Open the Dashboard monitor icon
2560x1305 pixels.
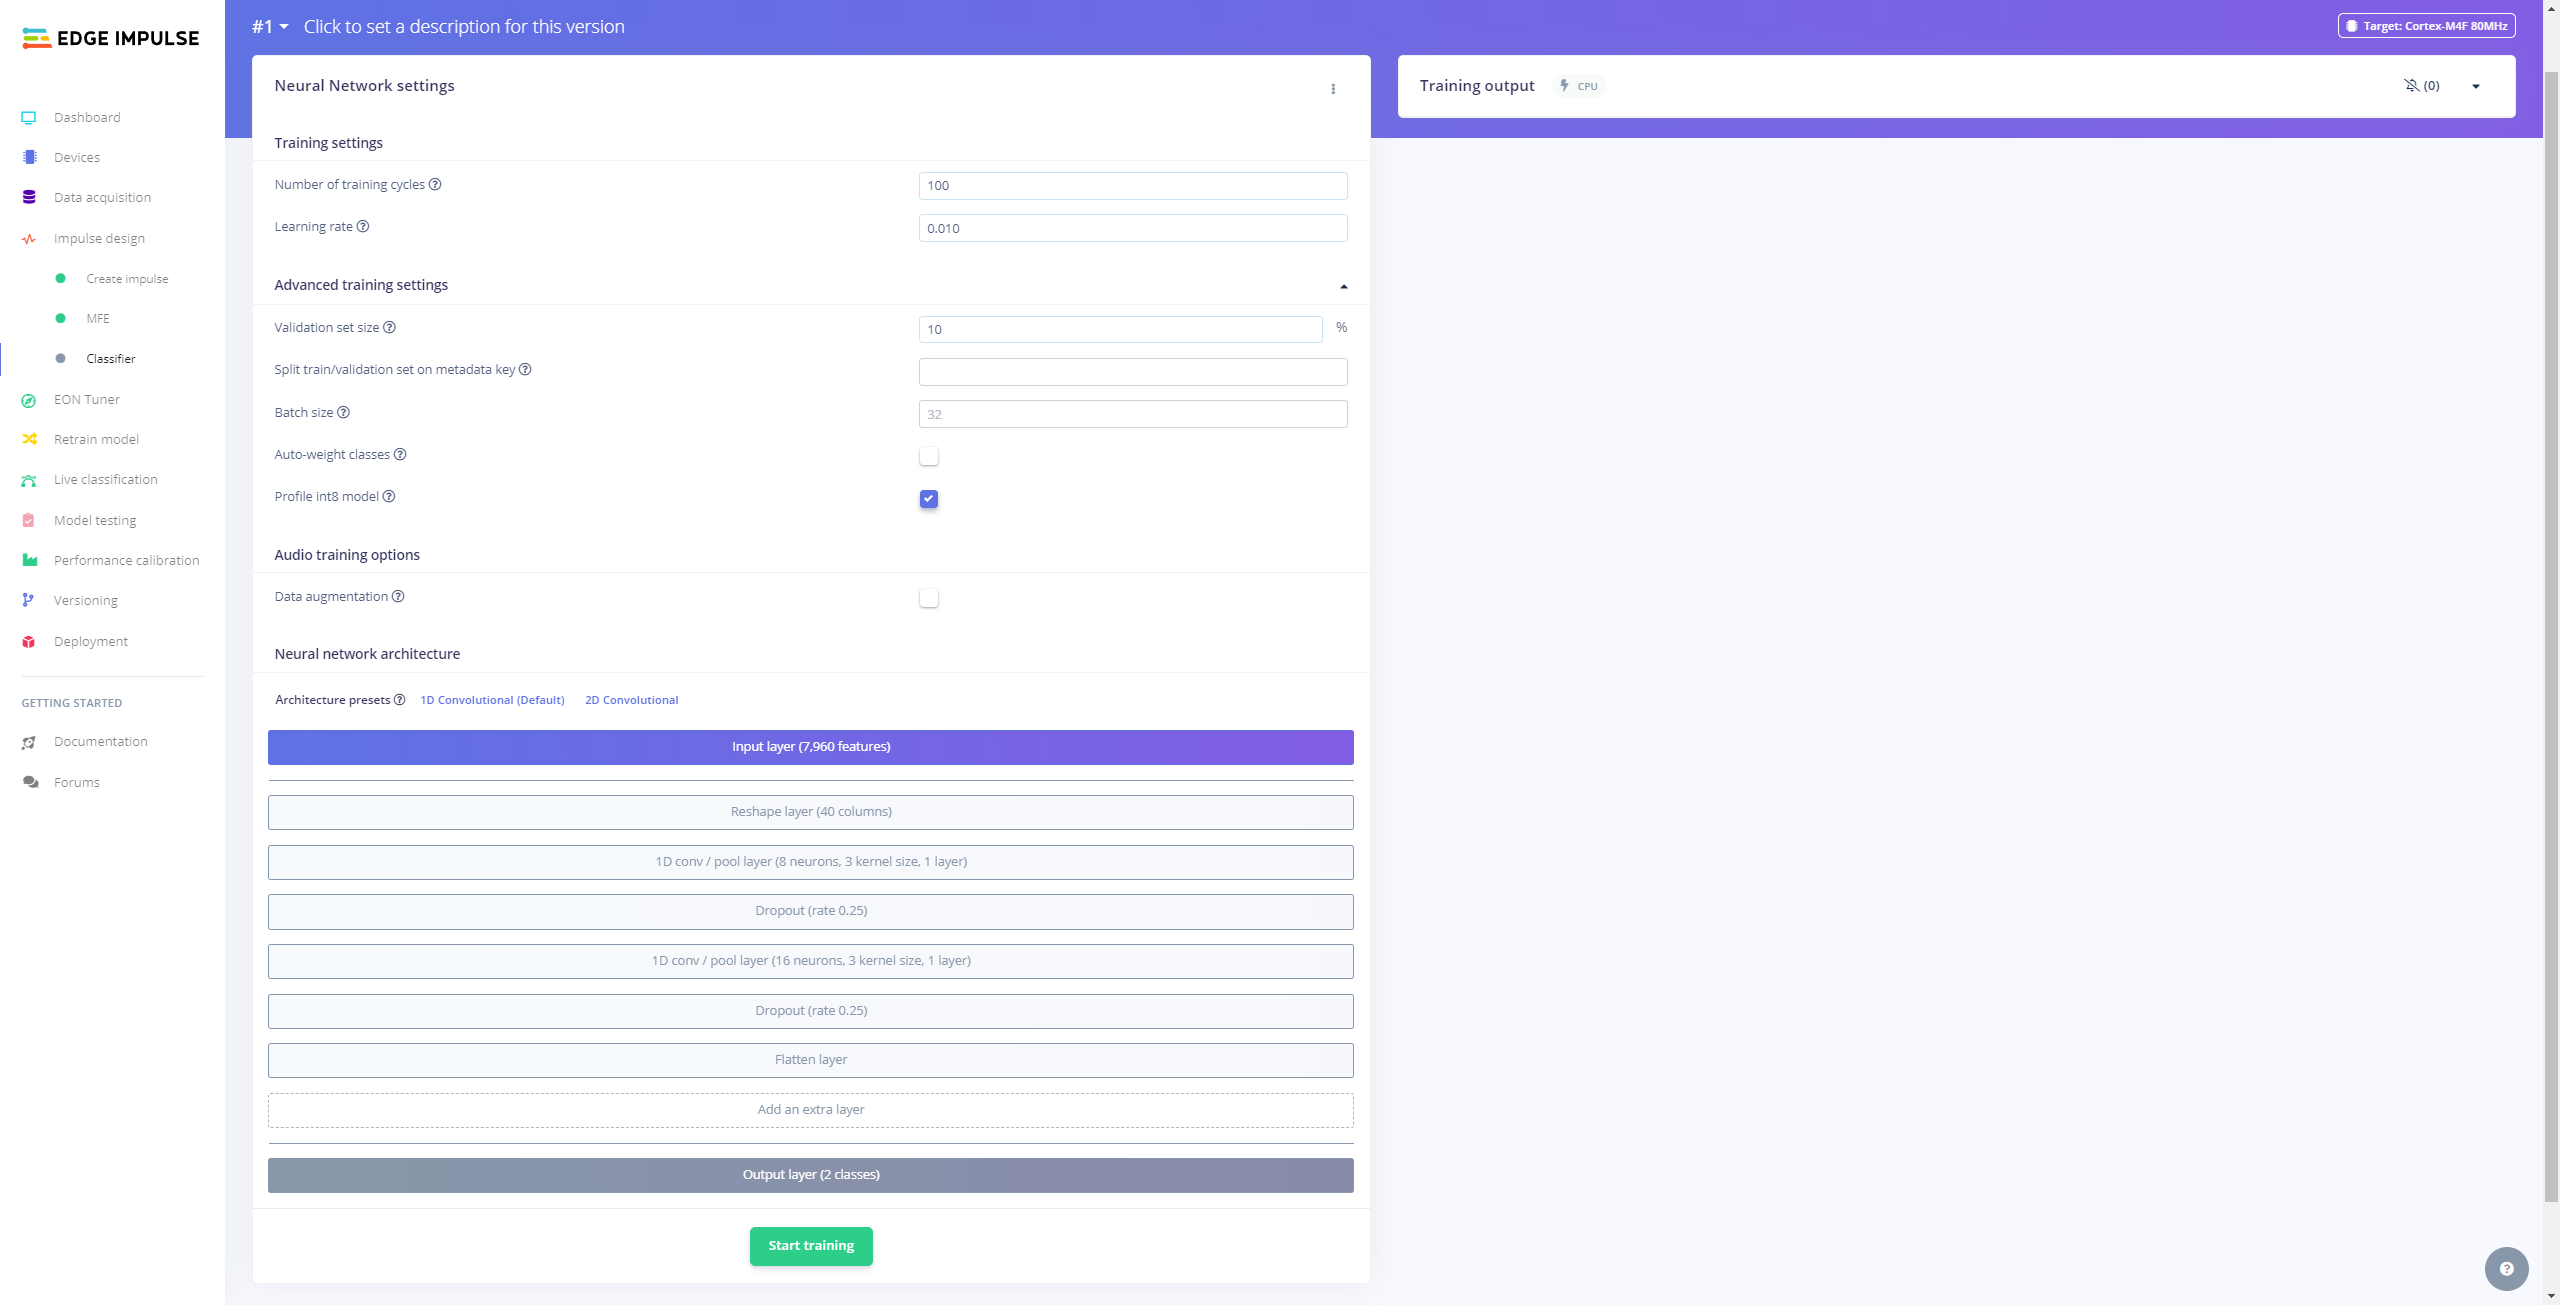click(29, 118)
